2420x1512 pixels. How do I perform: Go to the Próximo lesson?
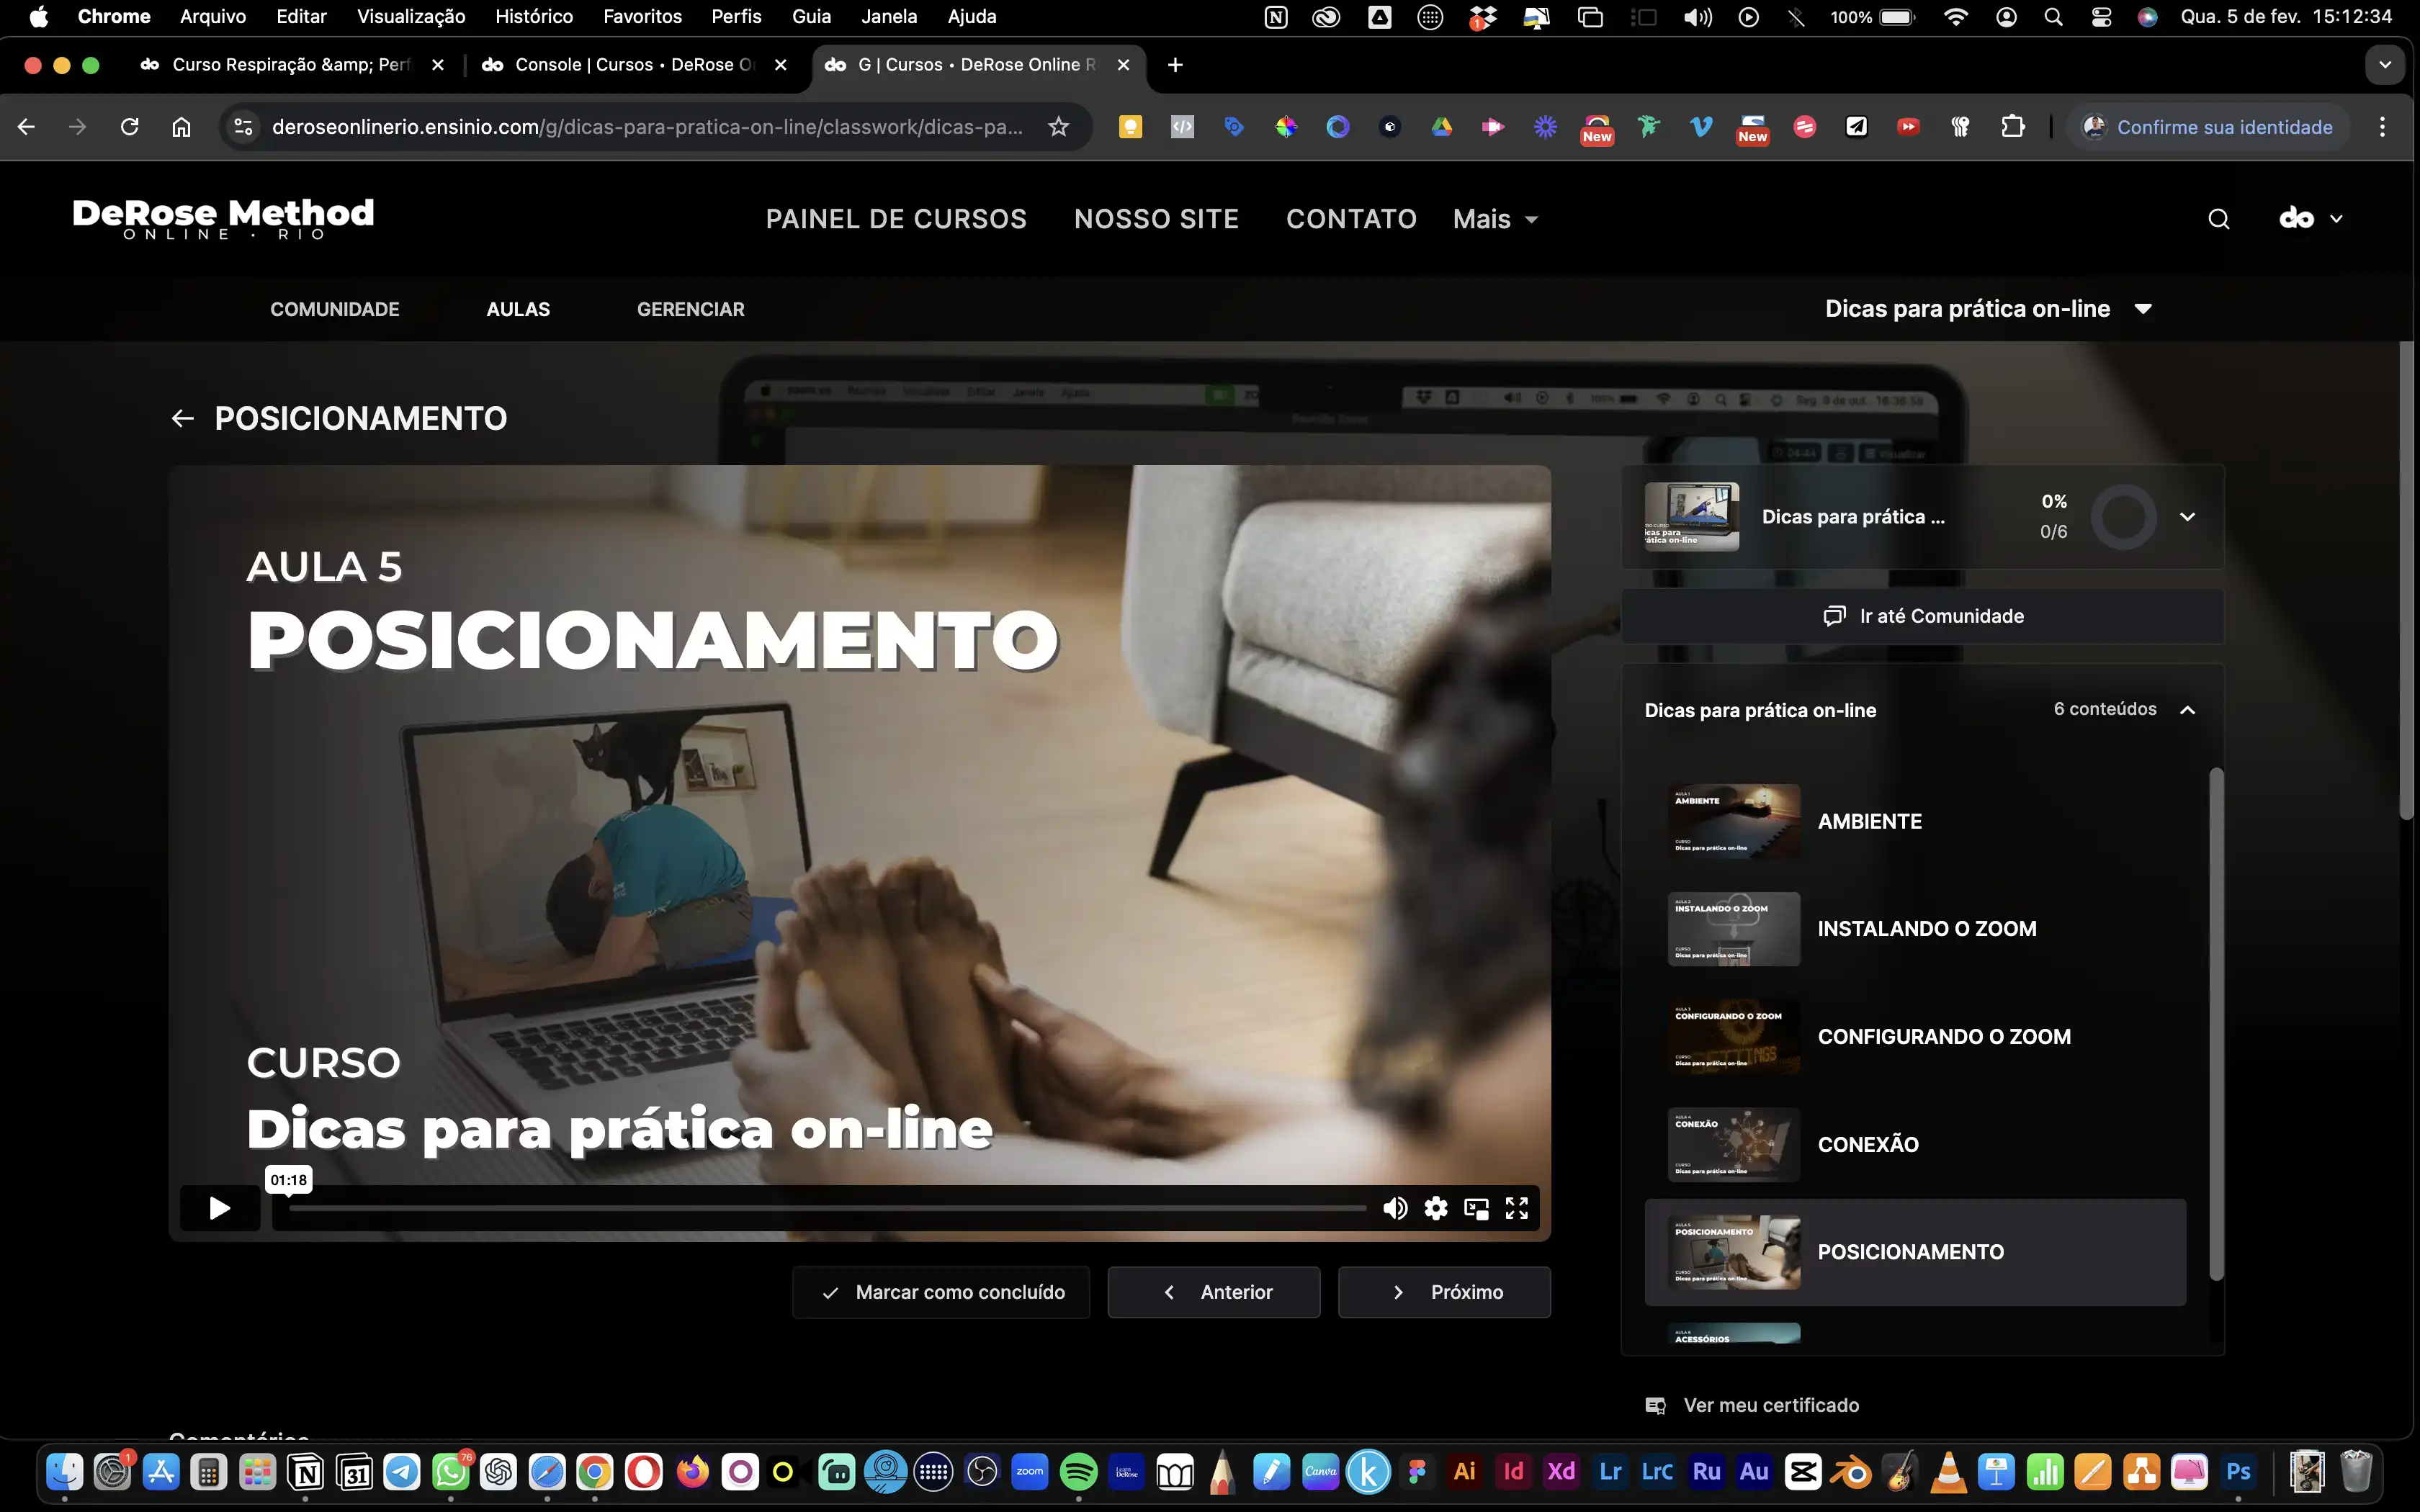click(x=1444, y=1292)
